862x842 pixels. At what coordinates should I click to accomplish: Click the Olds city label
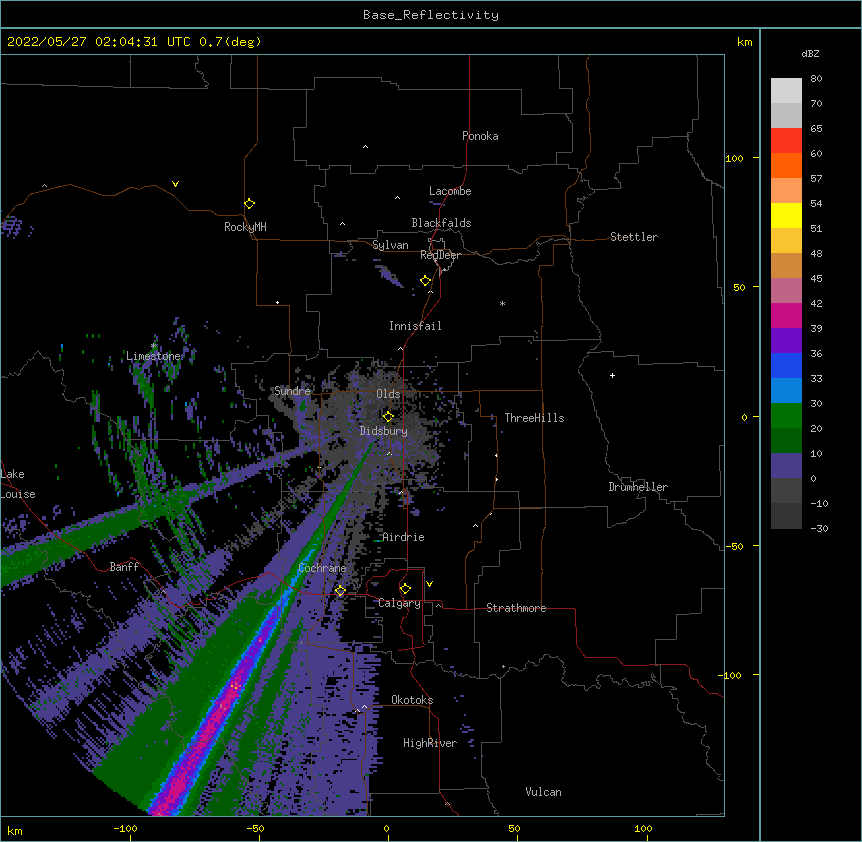388,394
